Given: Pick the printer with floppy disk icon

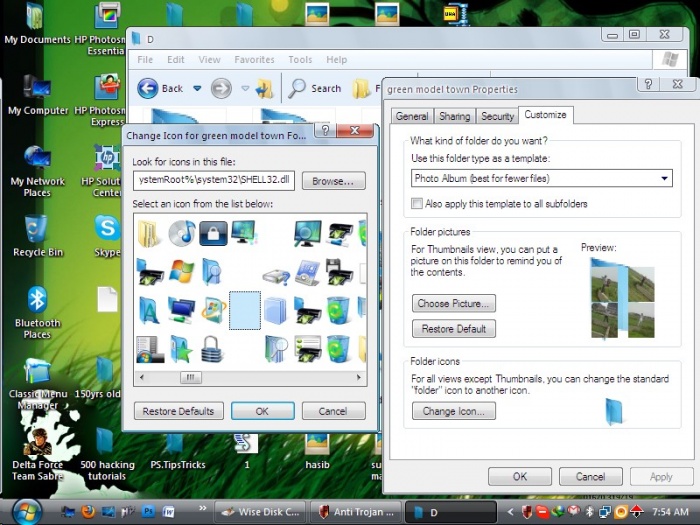Looking at the screenshot, I should point(340,271).
